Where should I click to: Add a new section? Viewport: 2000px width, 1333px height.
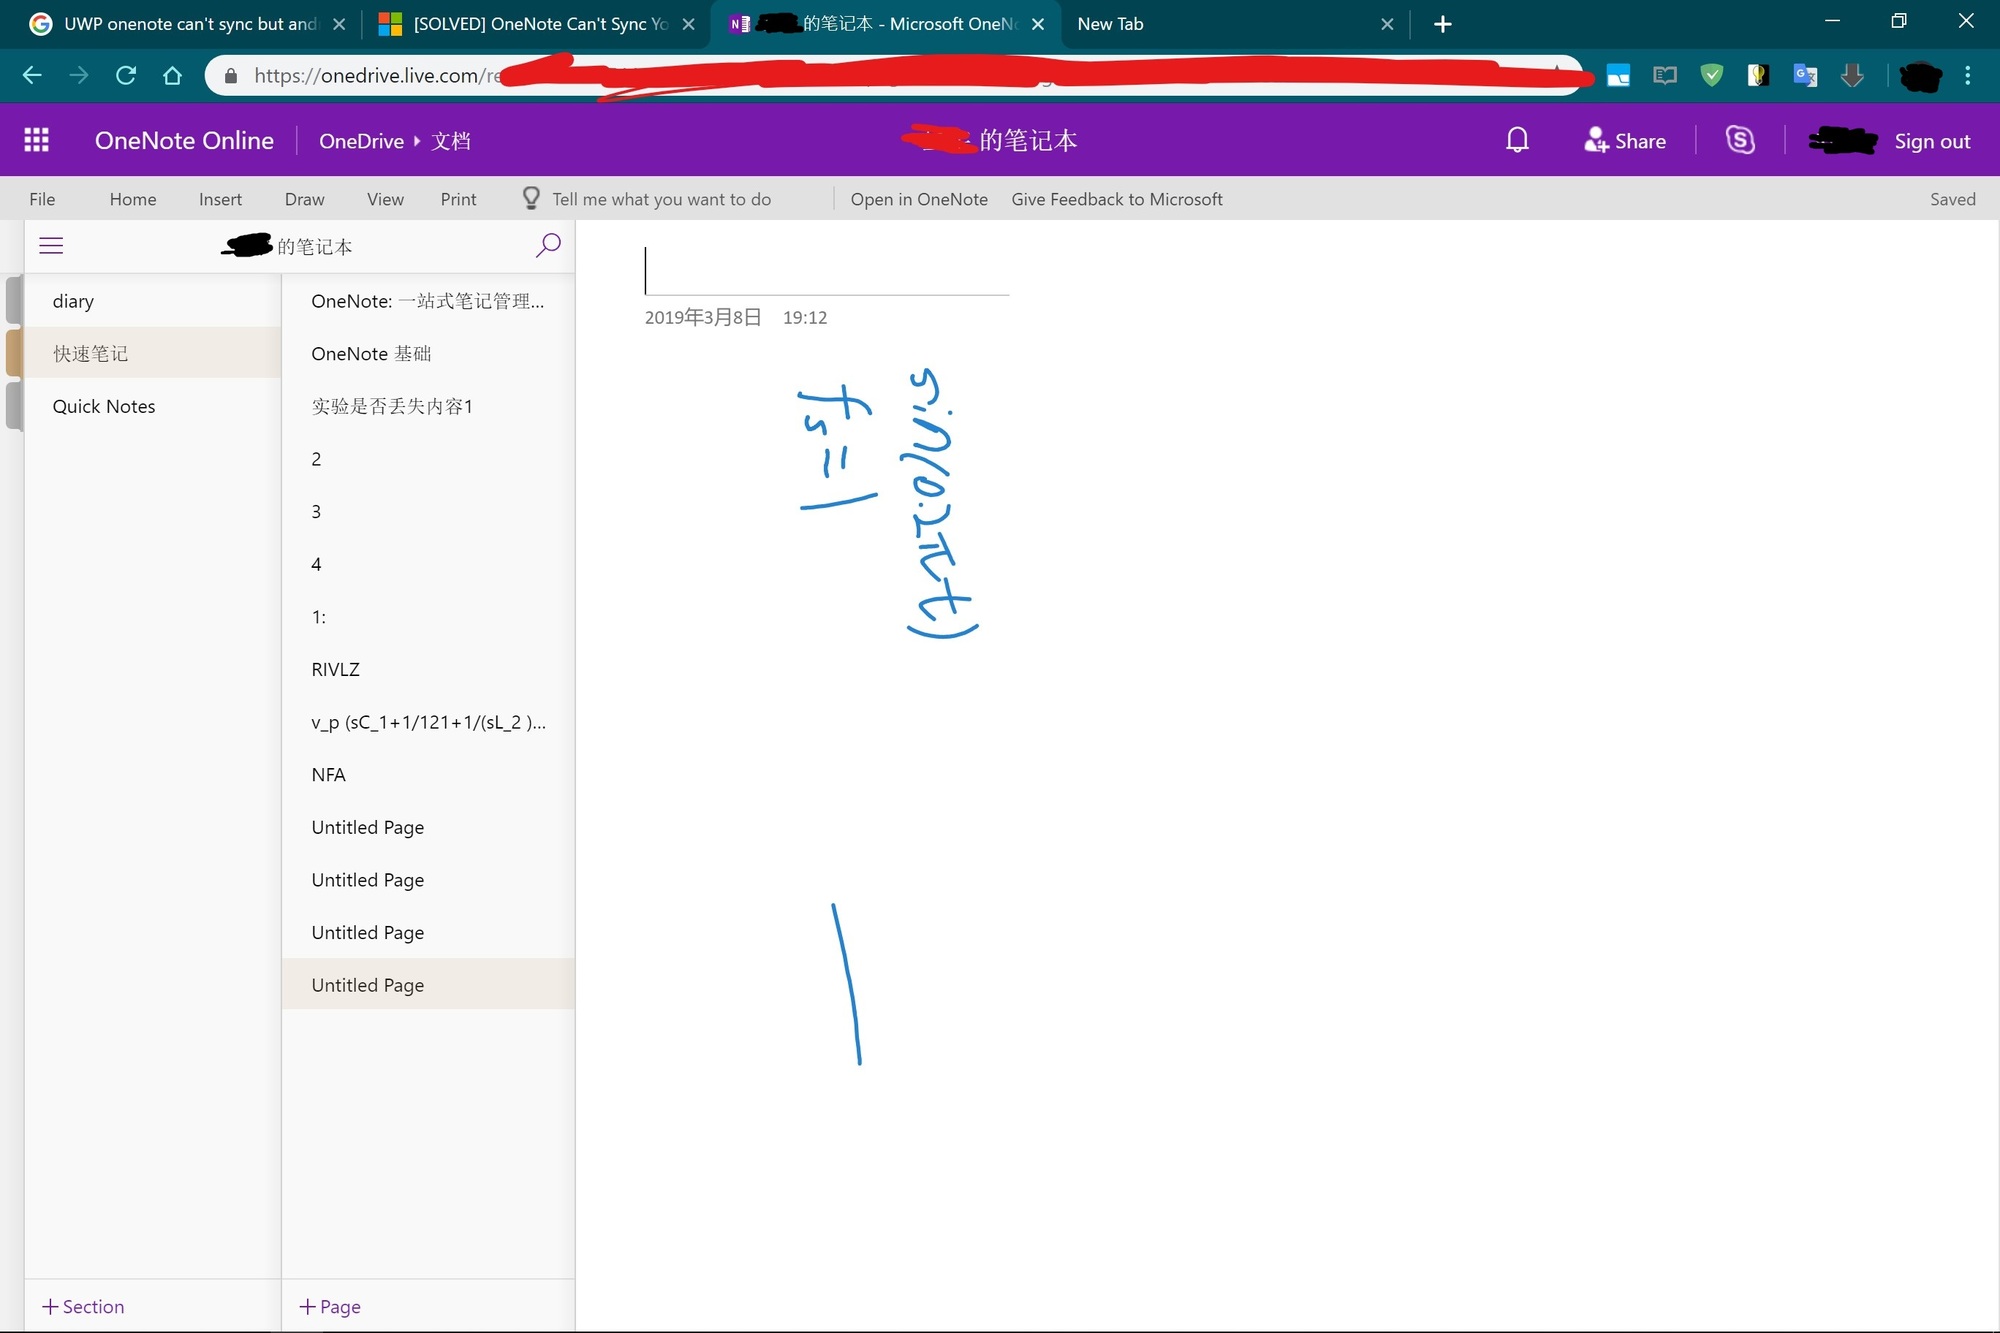84,1306
